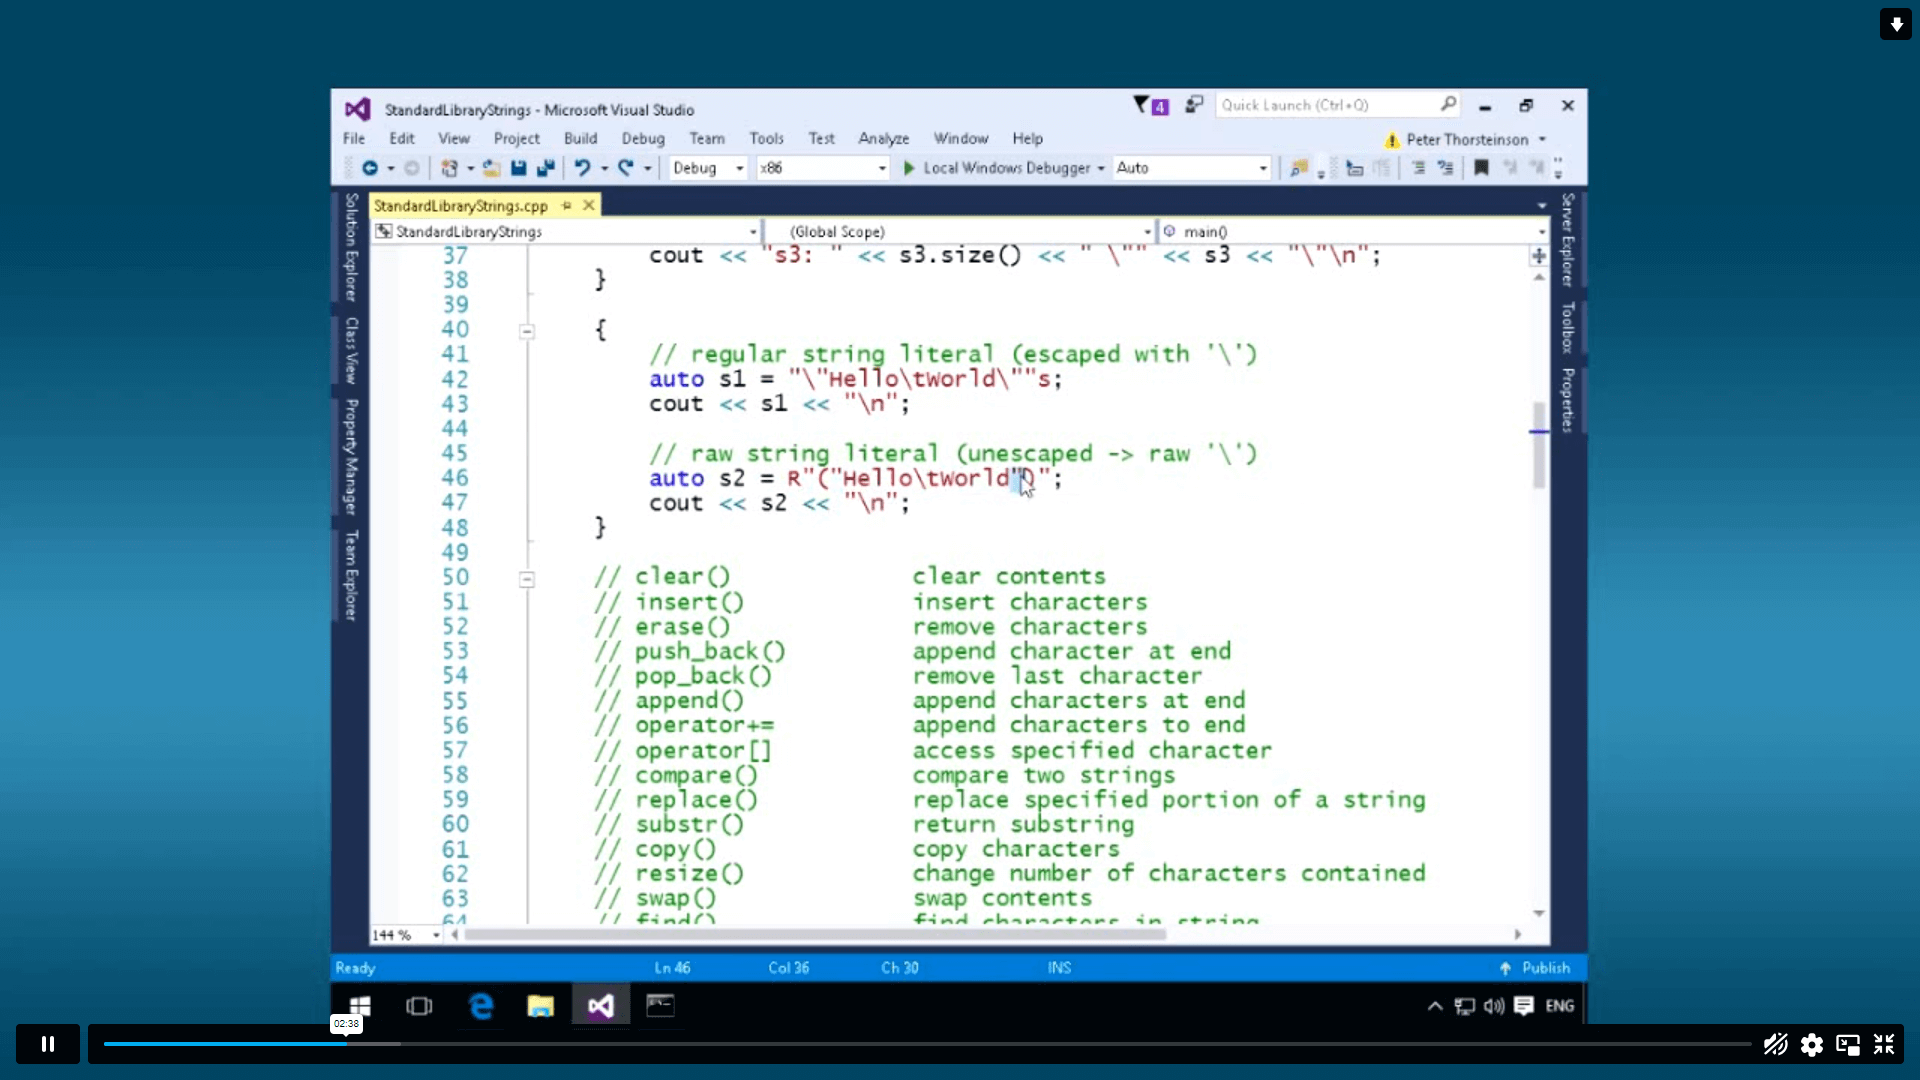
Task: Pin the StandardLibraryStrings.cpp tab
Action: click(x=567, y=205)
